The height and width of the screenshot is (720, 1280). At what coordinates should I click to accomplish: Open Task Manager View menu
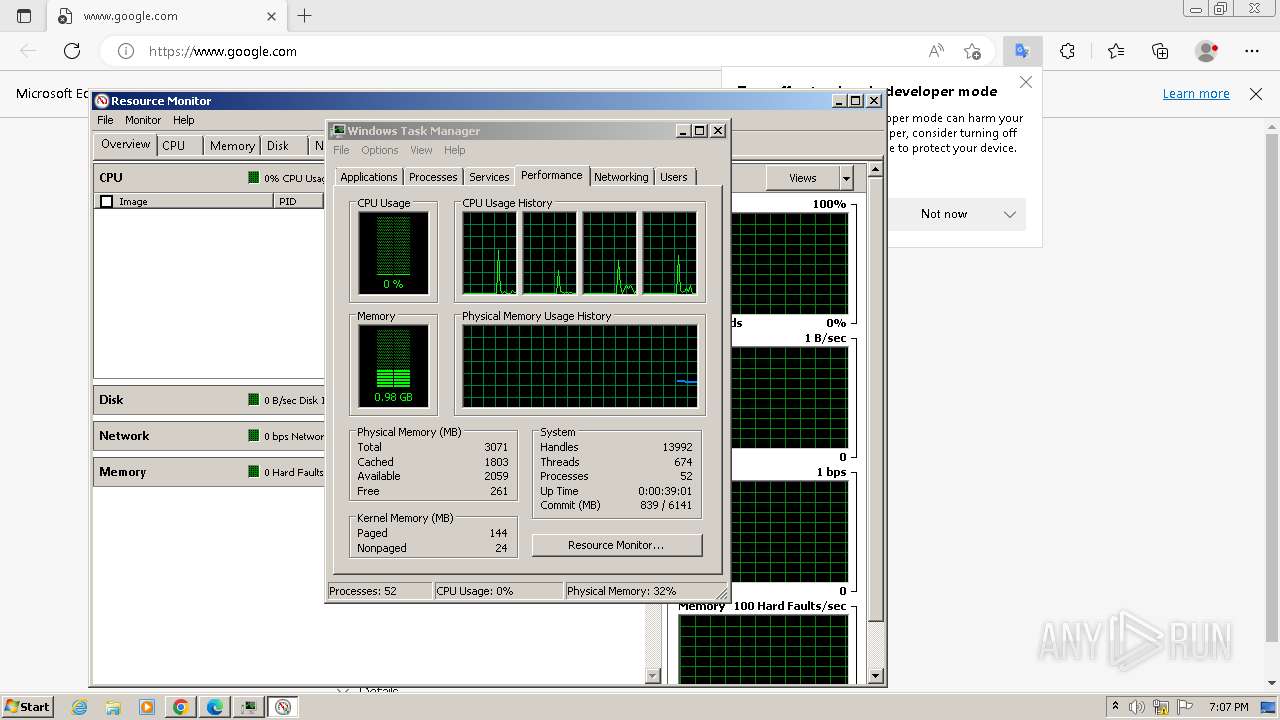pos(421,150)
